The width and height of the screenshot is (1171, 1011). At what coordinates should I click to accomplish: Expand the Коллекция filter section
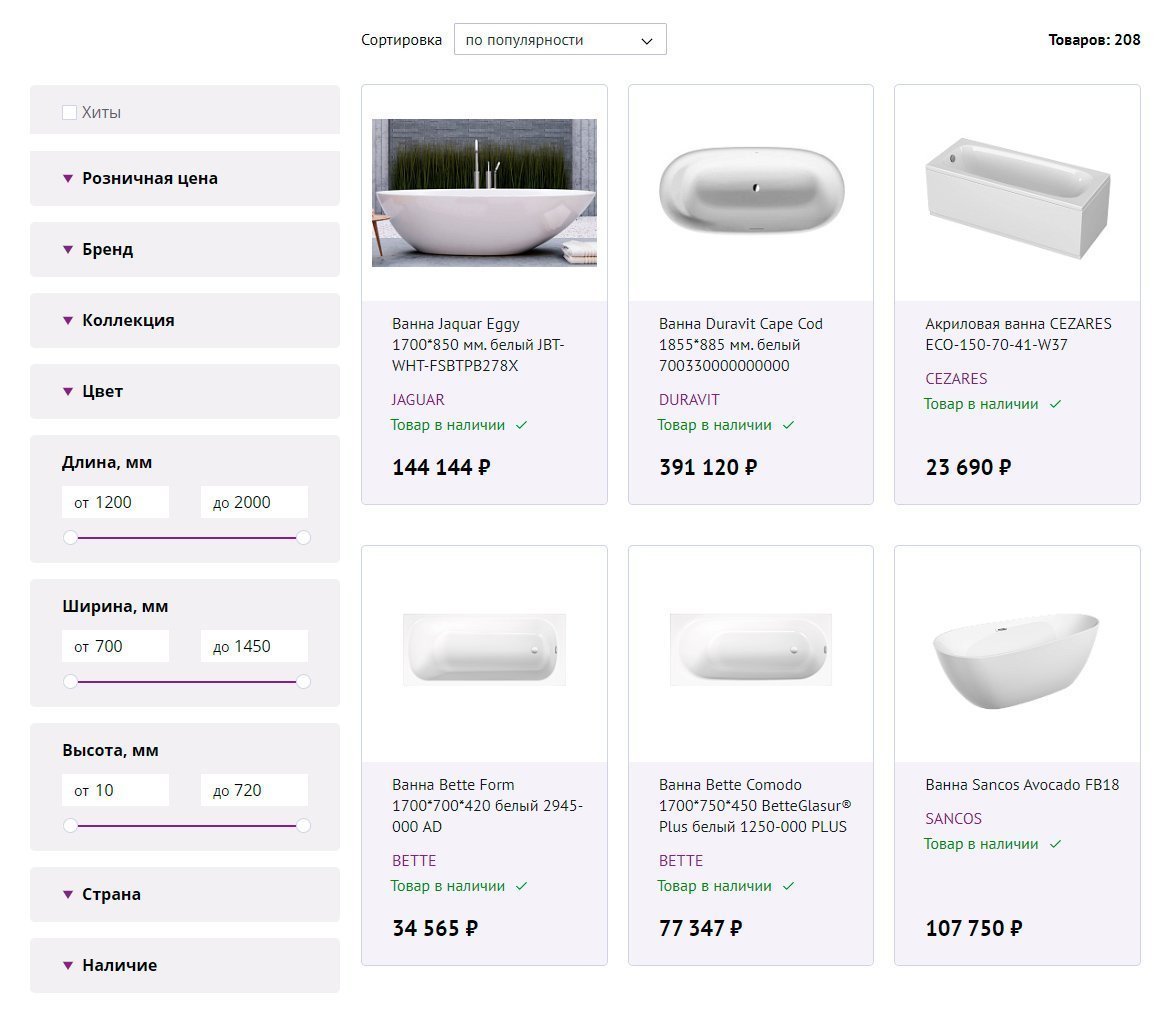point(128,321)
